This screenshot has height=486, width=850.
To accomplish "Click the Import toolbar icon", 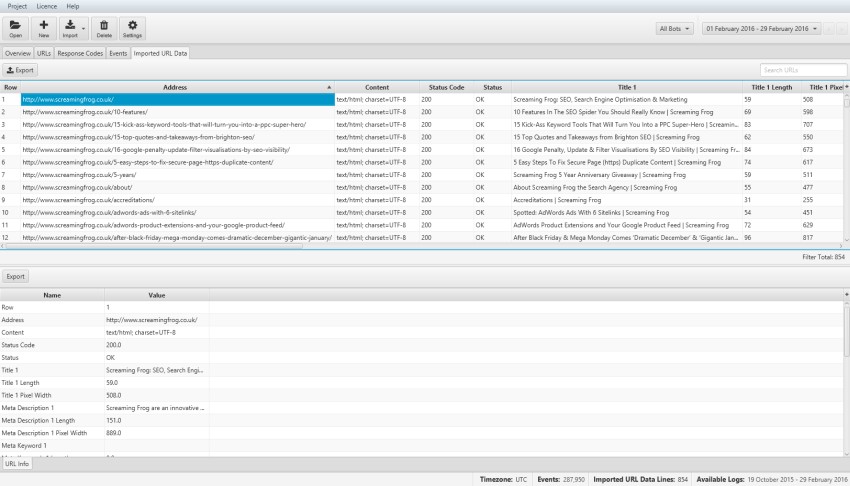I will (70, 29).
